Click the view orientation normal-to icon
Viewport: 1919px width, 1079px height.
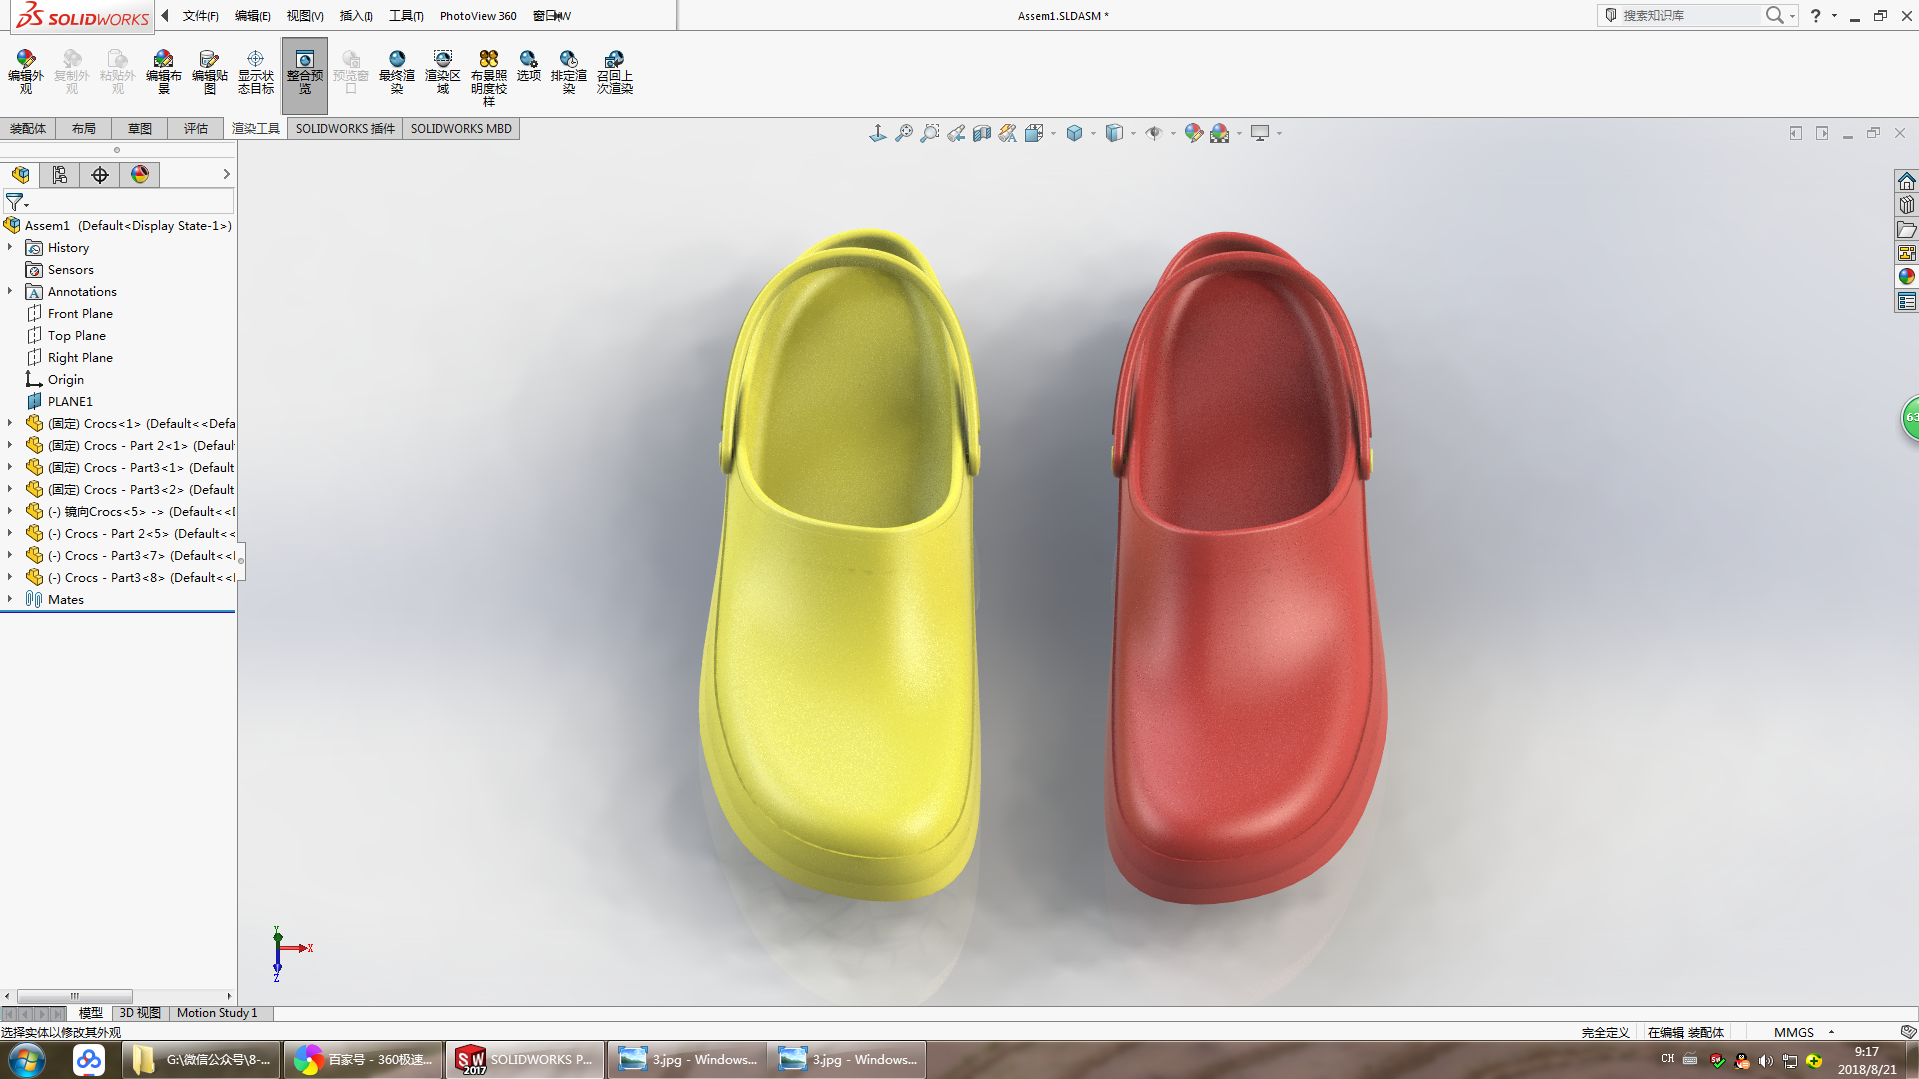[878, 133]
